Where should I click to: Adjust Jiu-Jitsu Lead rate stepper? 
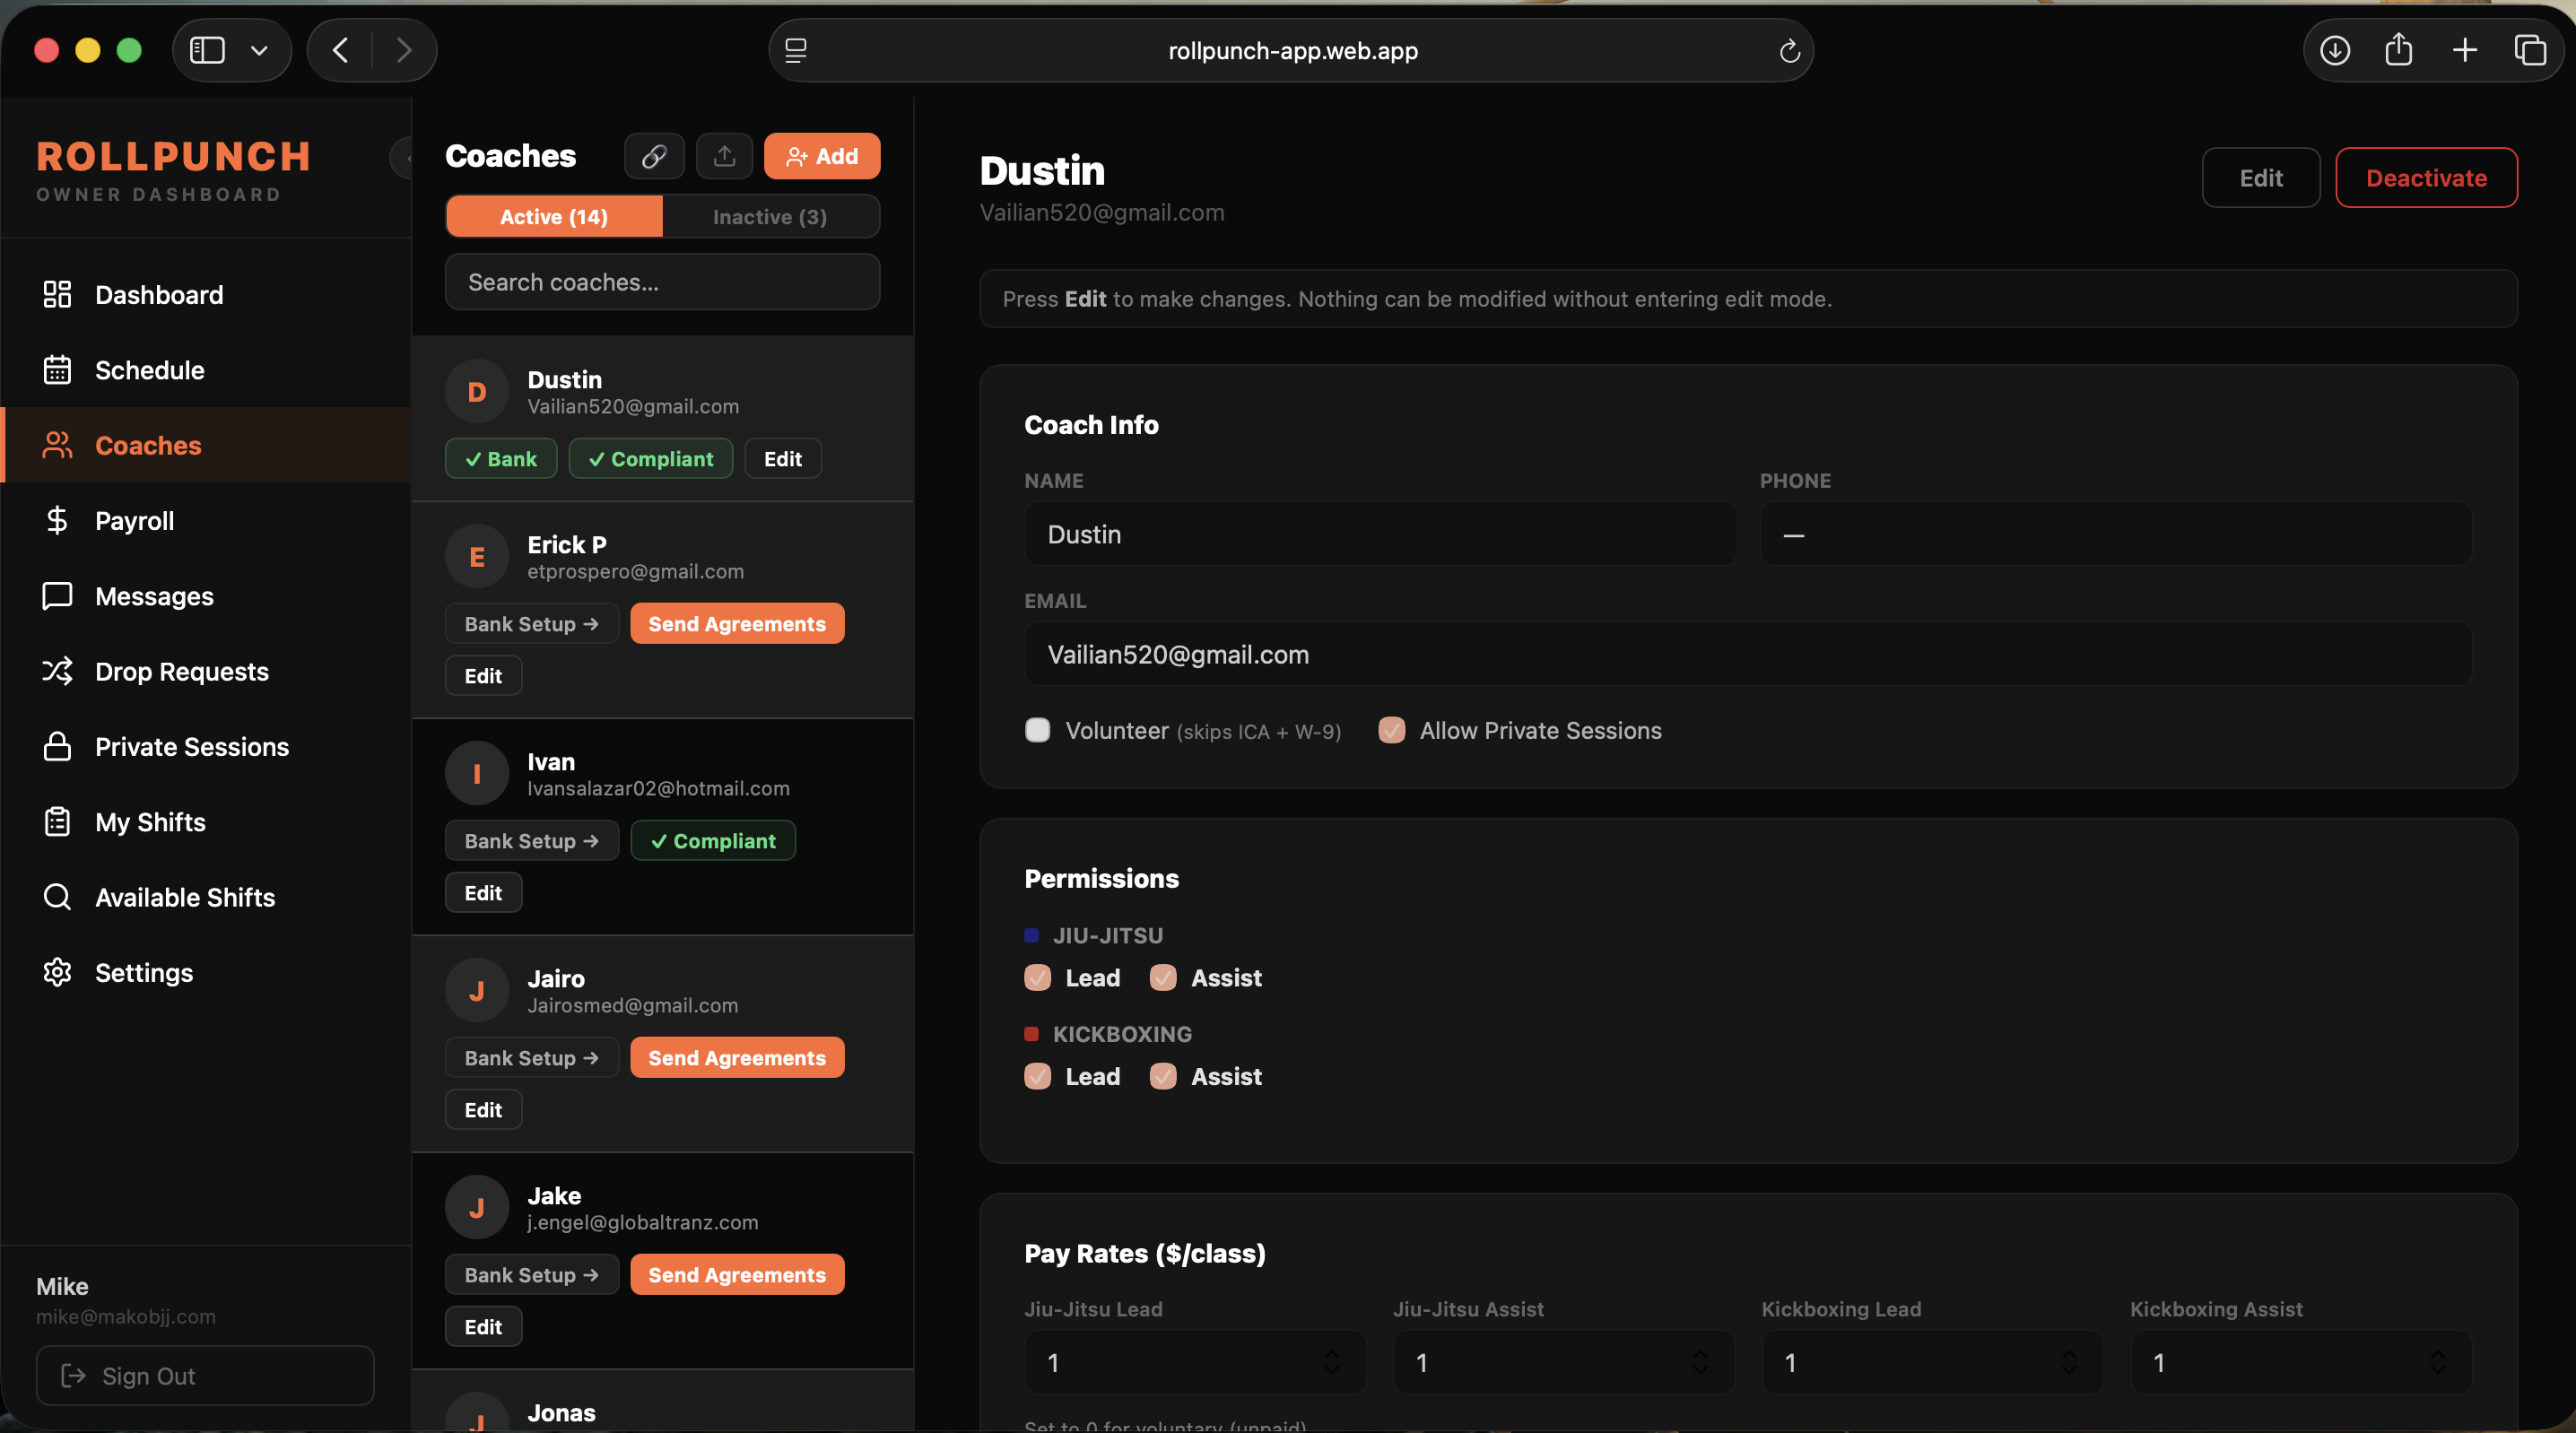[1332, 1362]
